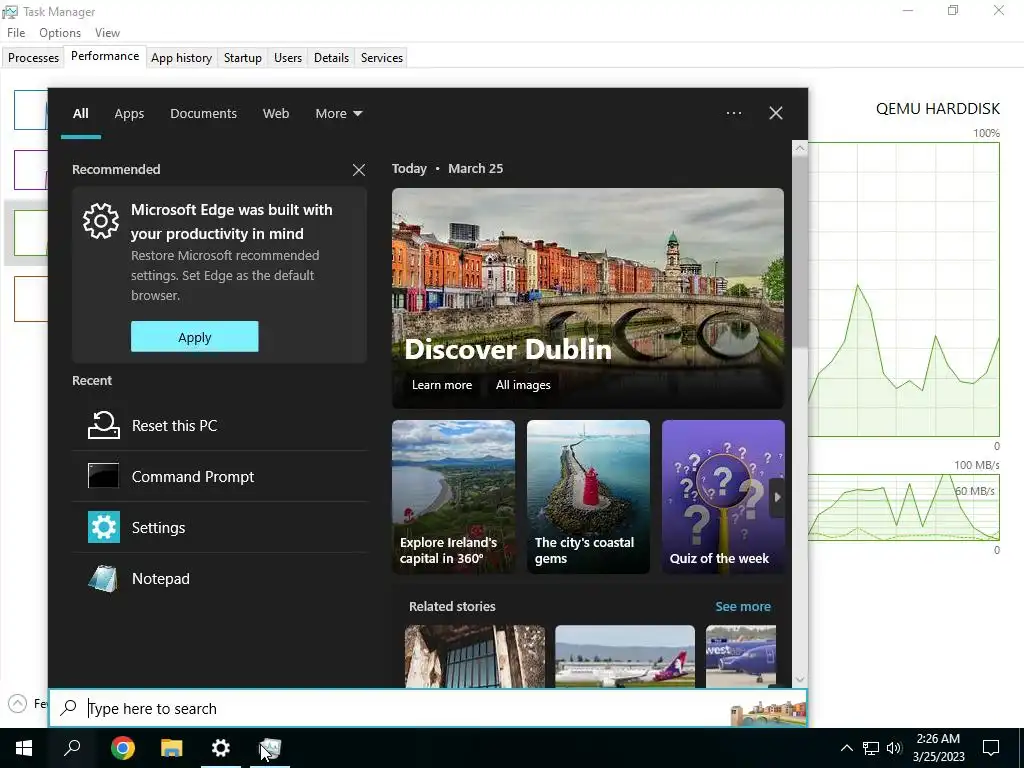Switch to Users tab in Task Manager
The height and width of the screenshot is (768, 1024).
click(x=287, y=57)
